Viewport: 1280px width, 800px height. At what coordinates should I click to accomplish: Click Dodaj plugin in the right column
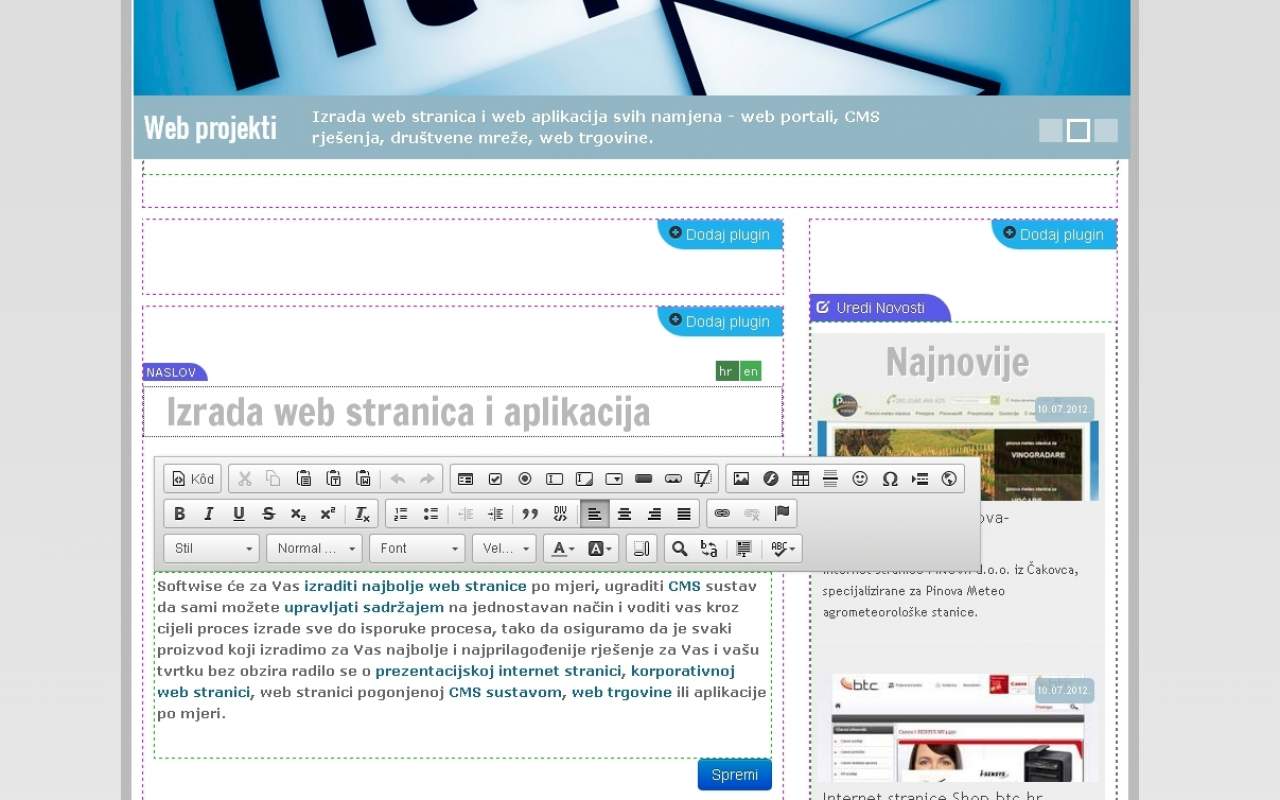pos(1054,234)
